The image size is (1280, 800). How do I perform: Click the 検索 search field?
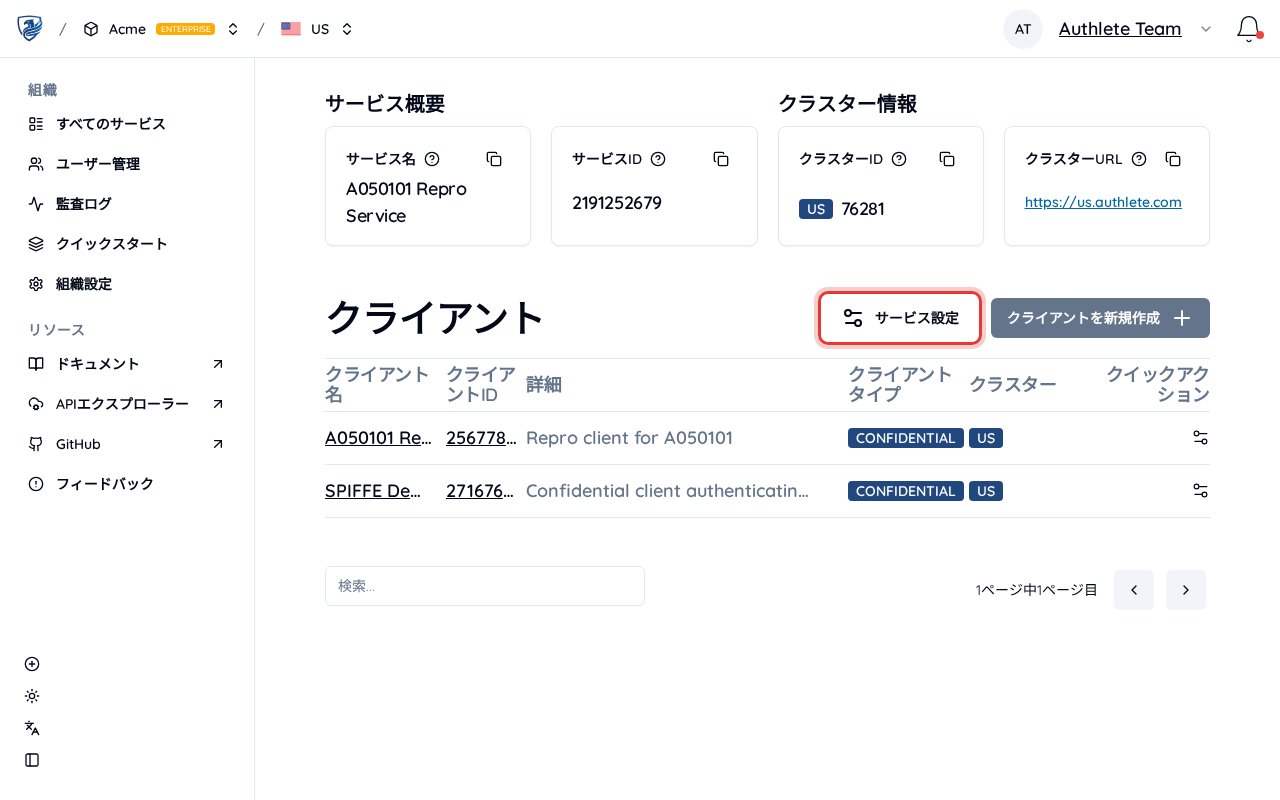485,586
